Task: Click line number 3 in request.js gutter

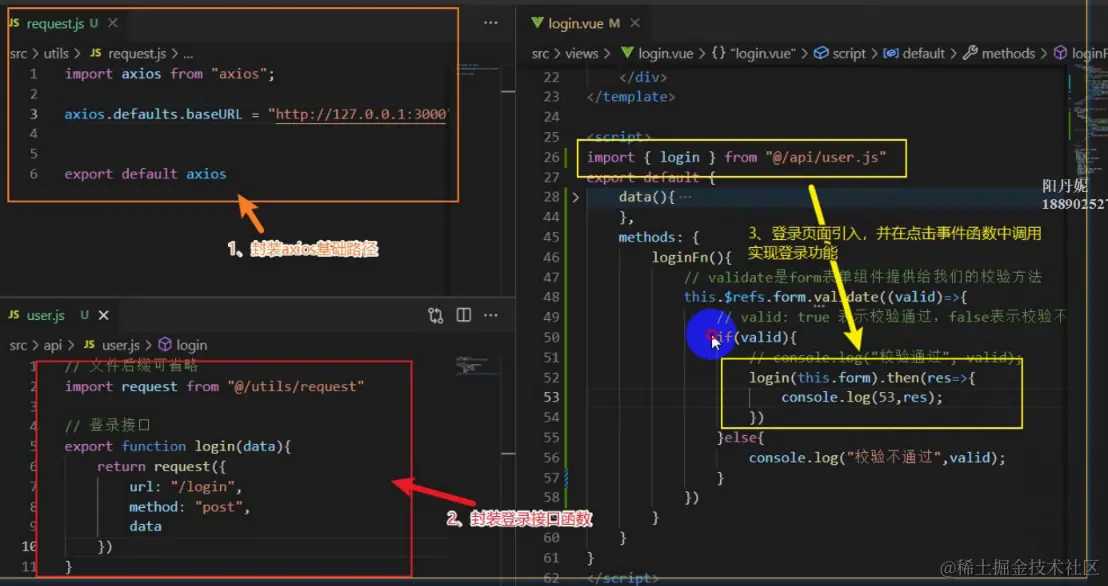Action: 33,114
